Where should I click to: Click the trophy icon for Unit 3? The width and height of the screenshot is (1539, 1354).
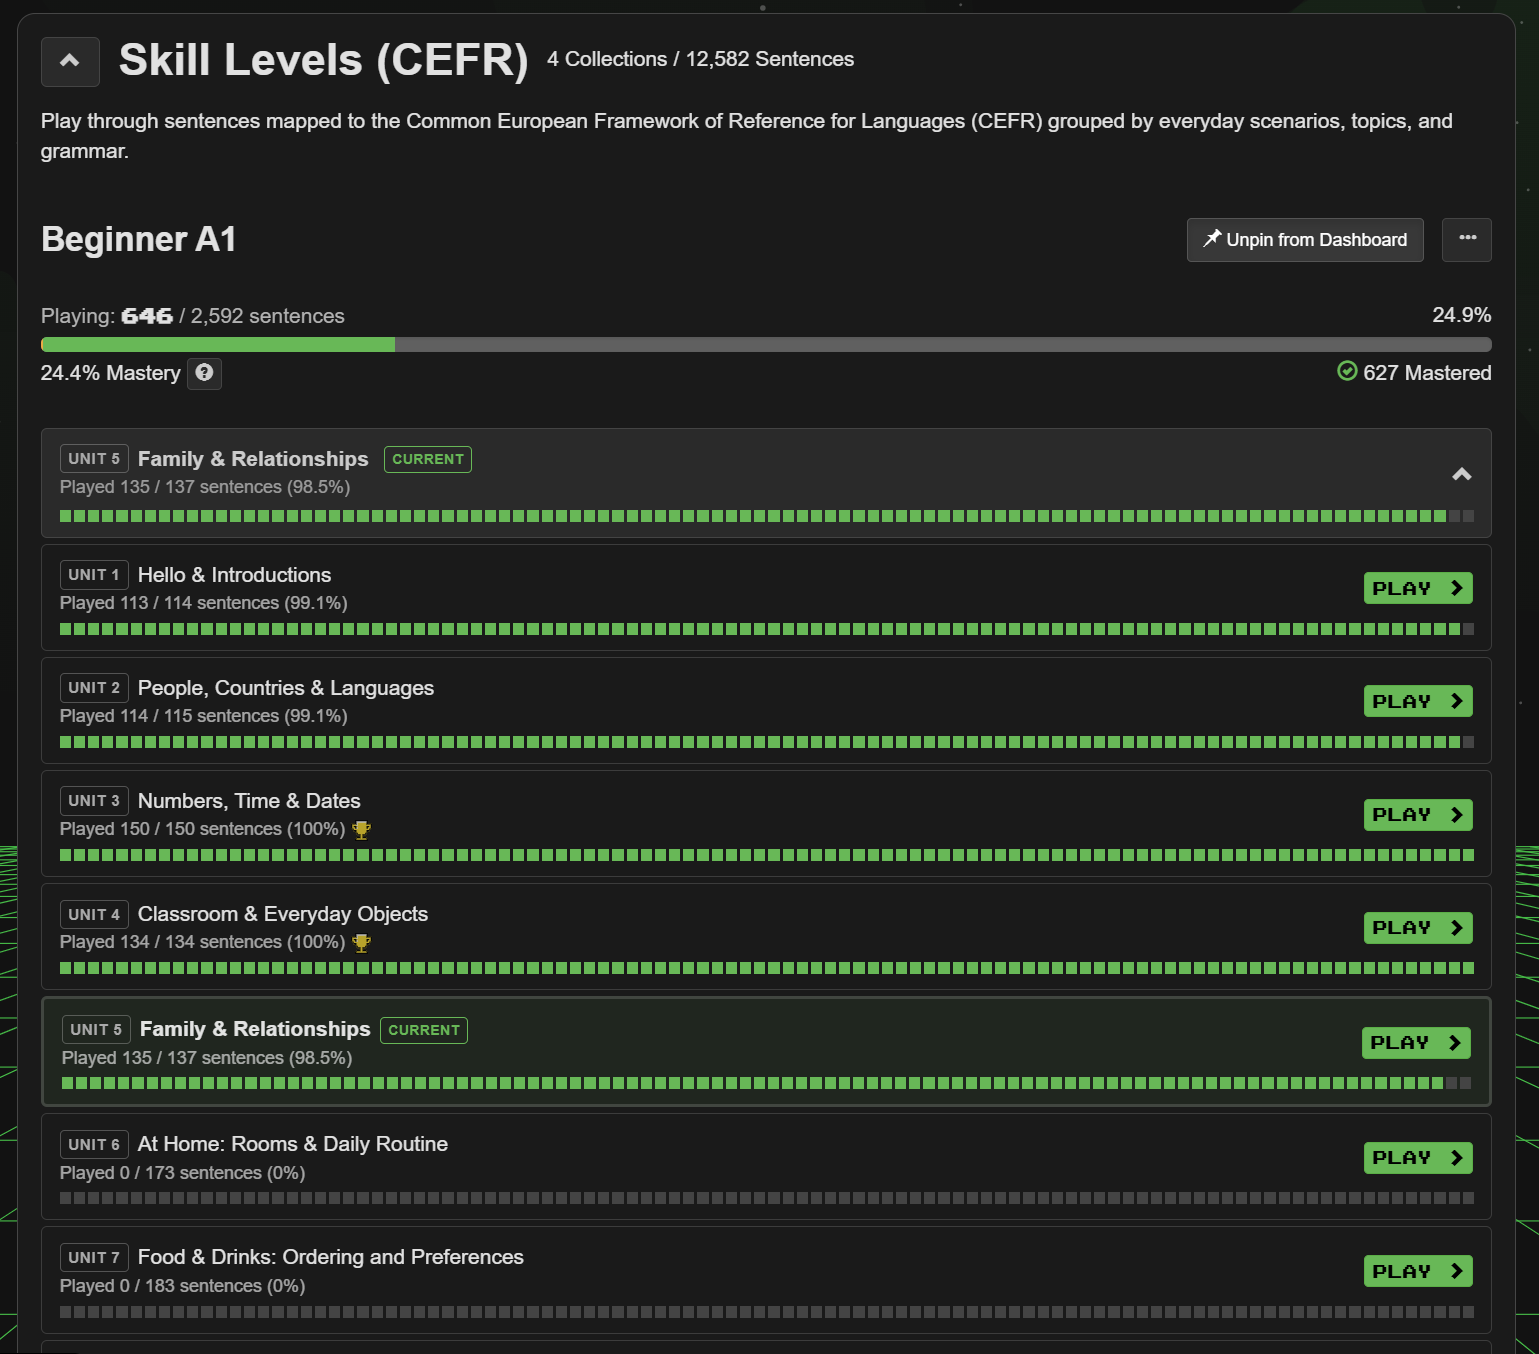tap(362, 830)
